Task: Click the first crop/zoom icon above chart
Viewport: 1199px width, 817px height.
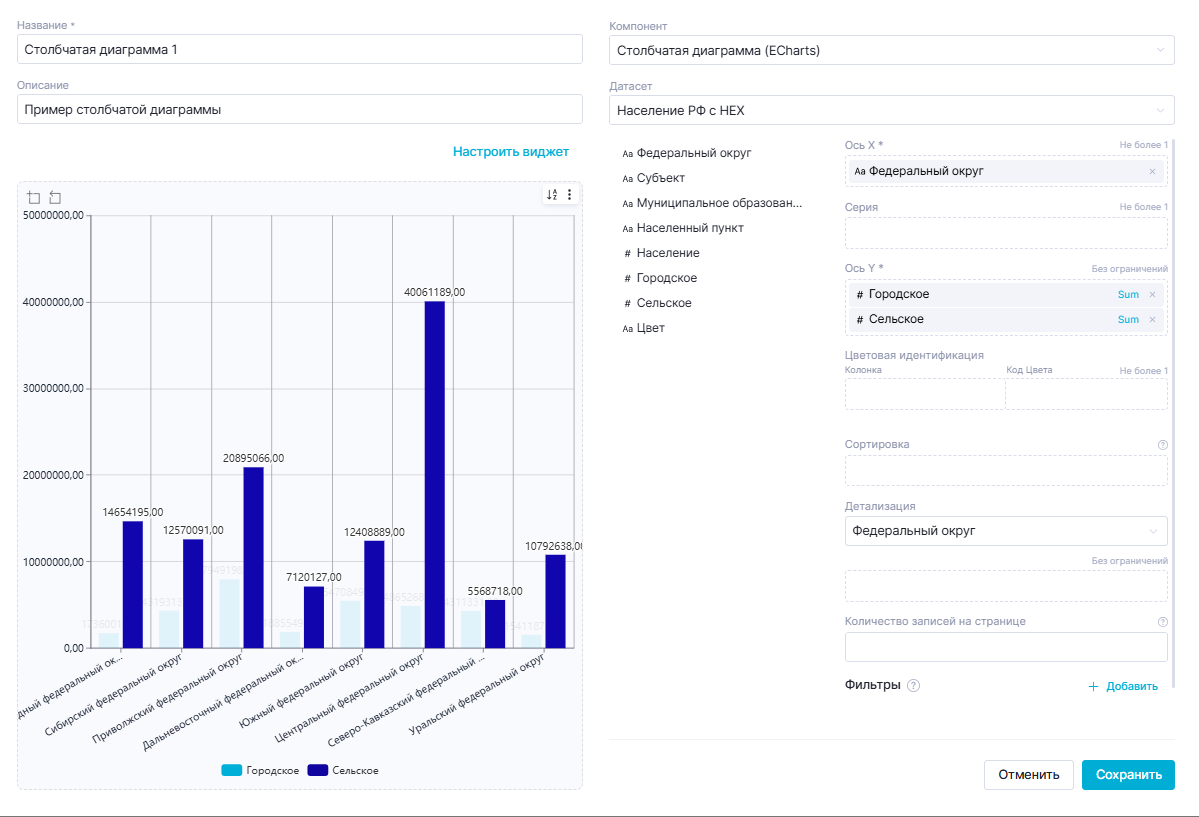Action: click(x=33, y=197)
